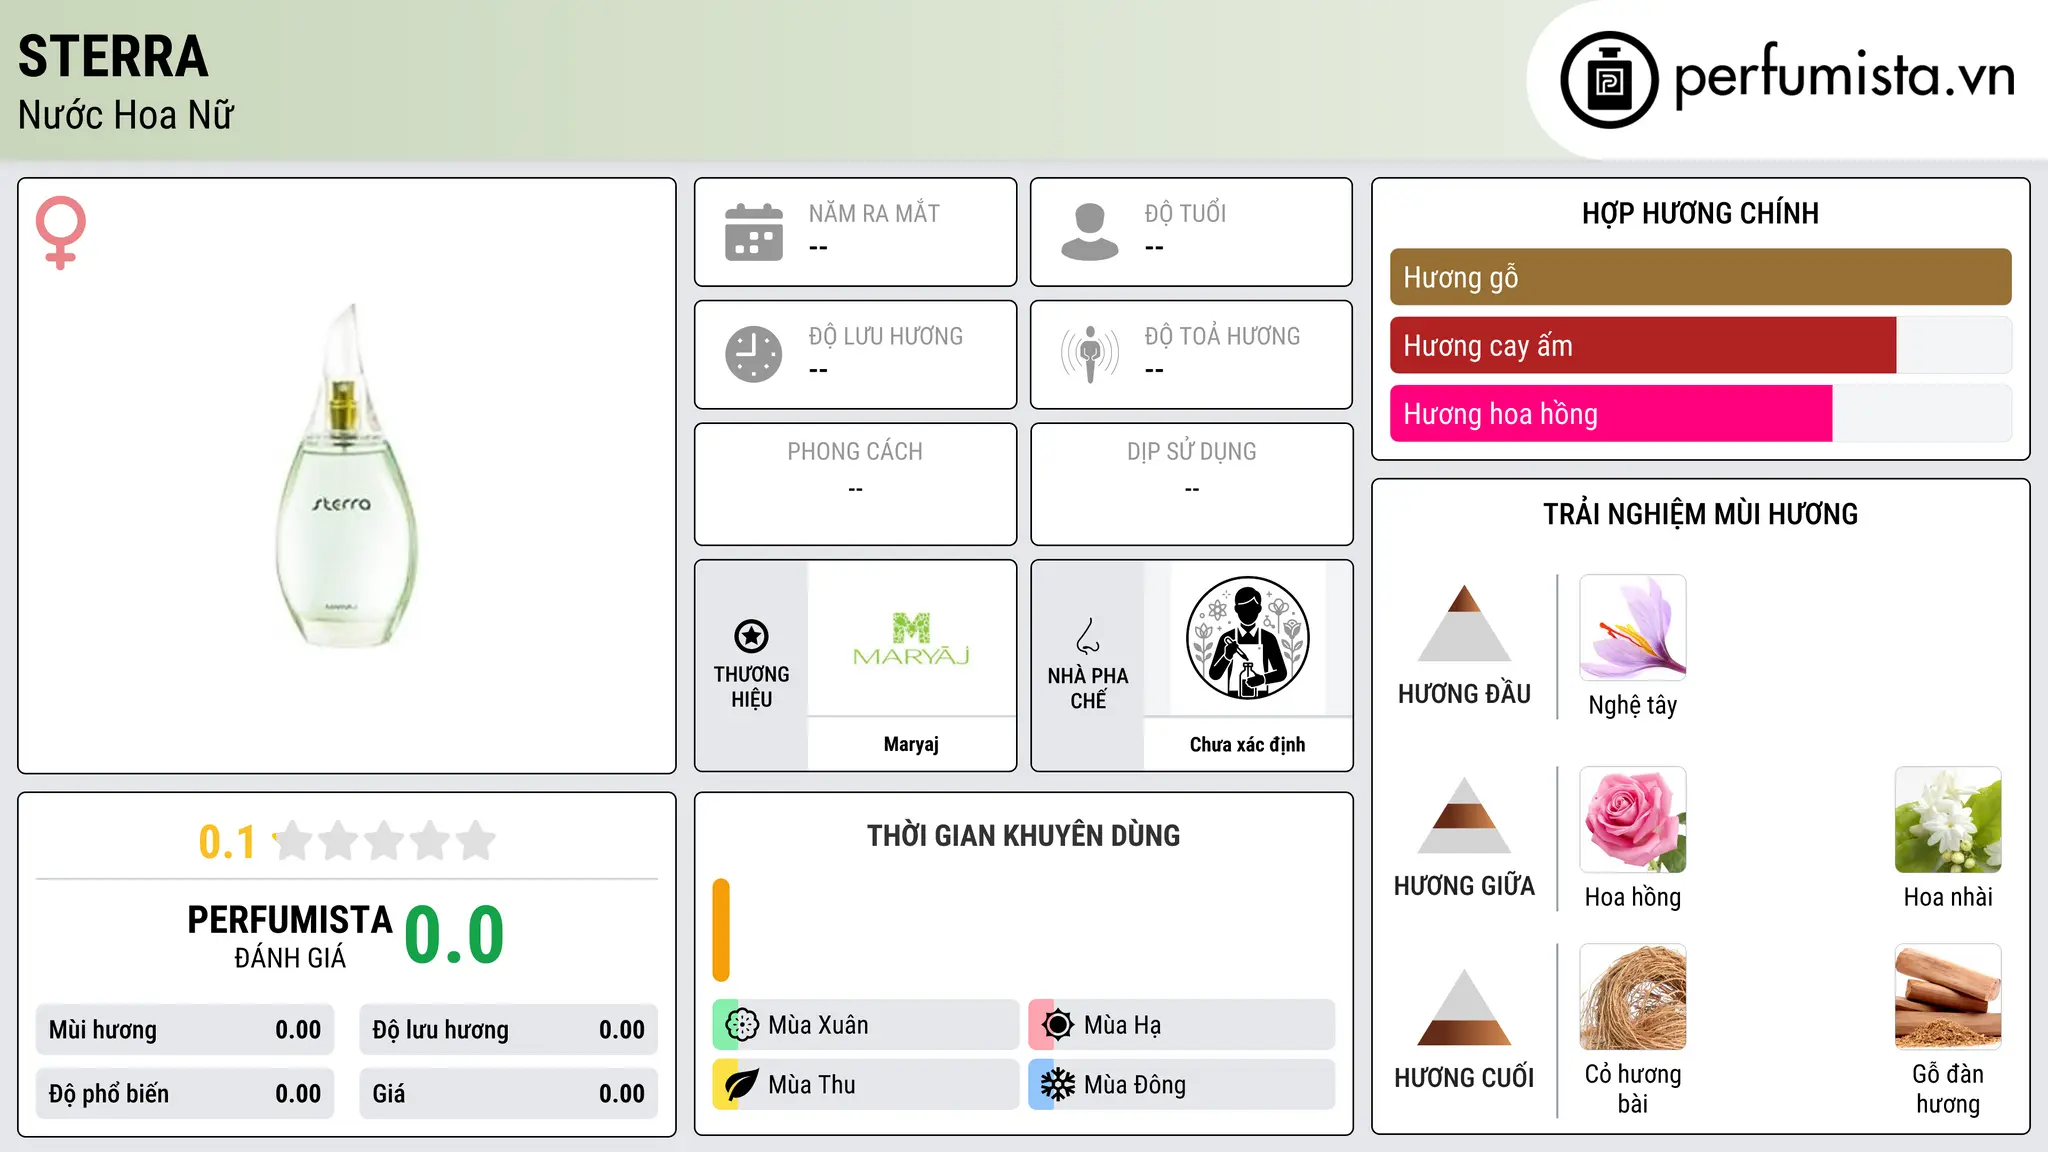Click the Độ phổ biến score row
The image size is (2048, 1152).
185,1094
